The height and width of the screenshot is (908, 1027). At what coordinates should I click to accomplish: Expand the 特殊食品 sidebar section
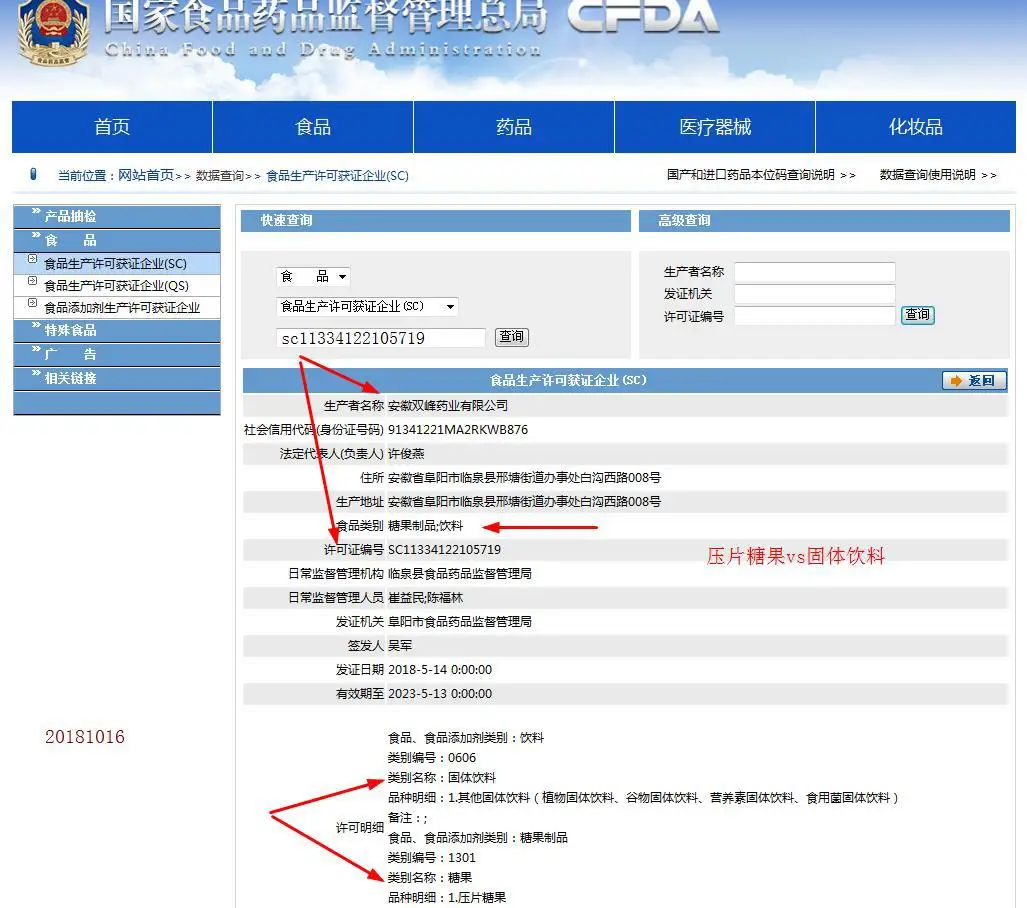click(117, 330)
